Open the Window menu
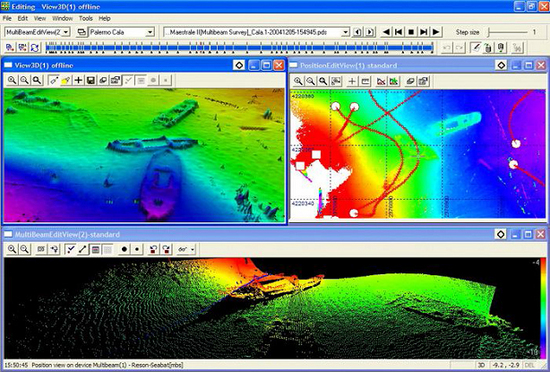Screen dimensions: 550x372 coord(62,18)
